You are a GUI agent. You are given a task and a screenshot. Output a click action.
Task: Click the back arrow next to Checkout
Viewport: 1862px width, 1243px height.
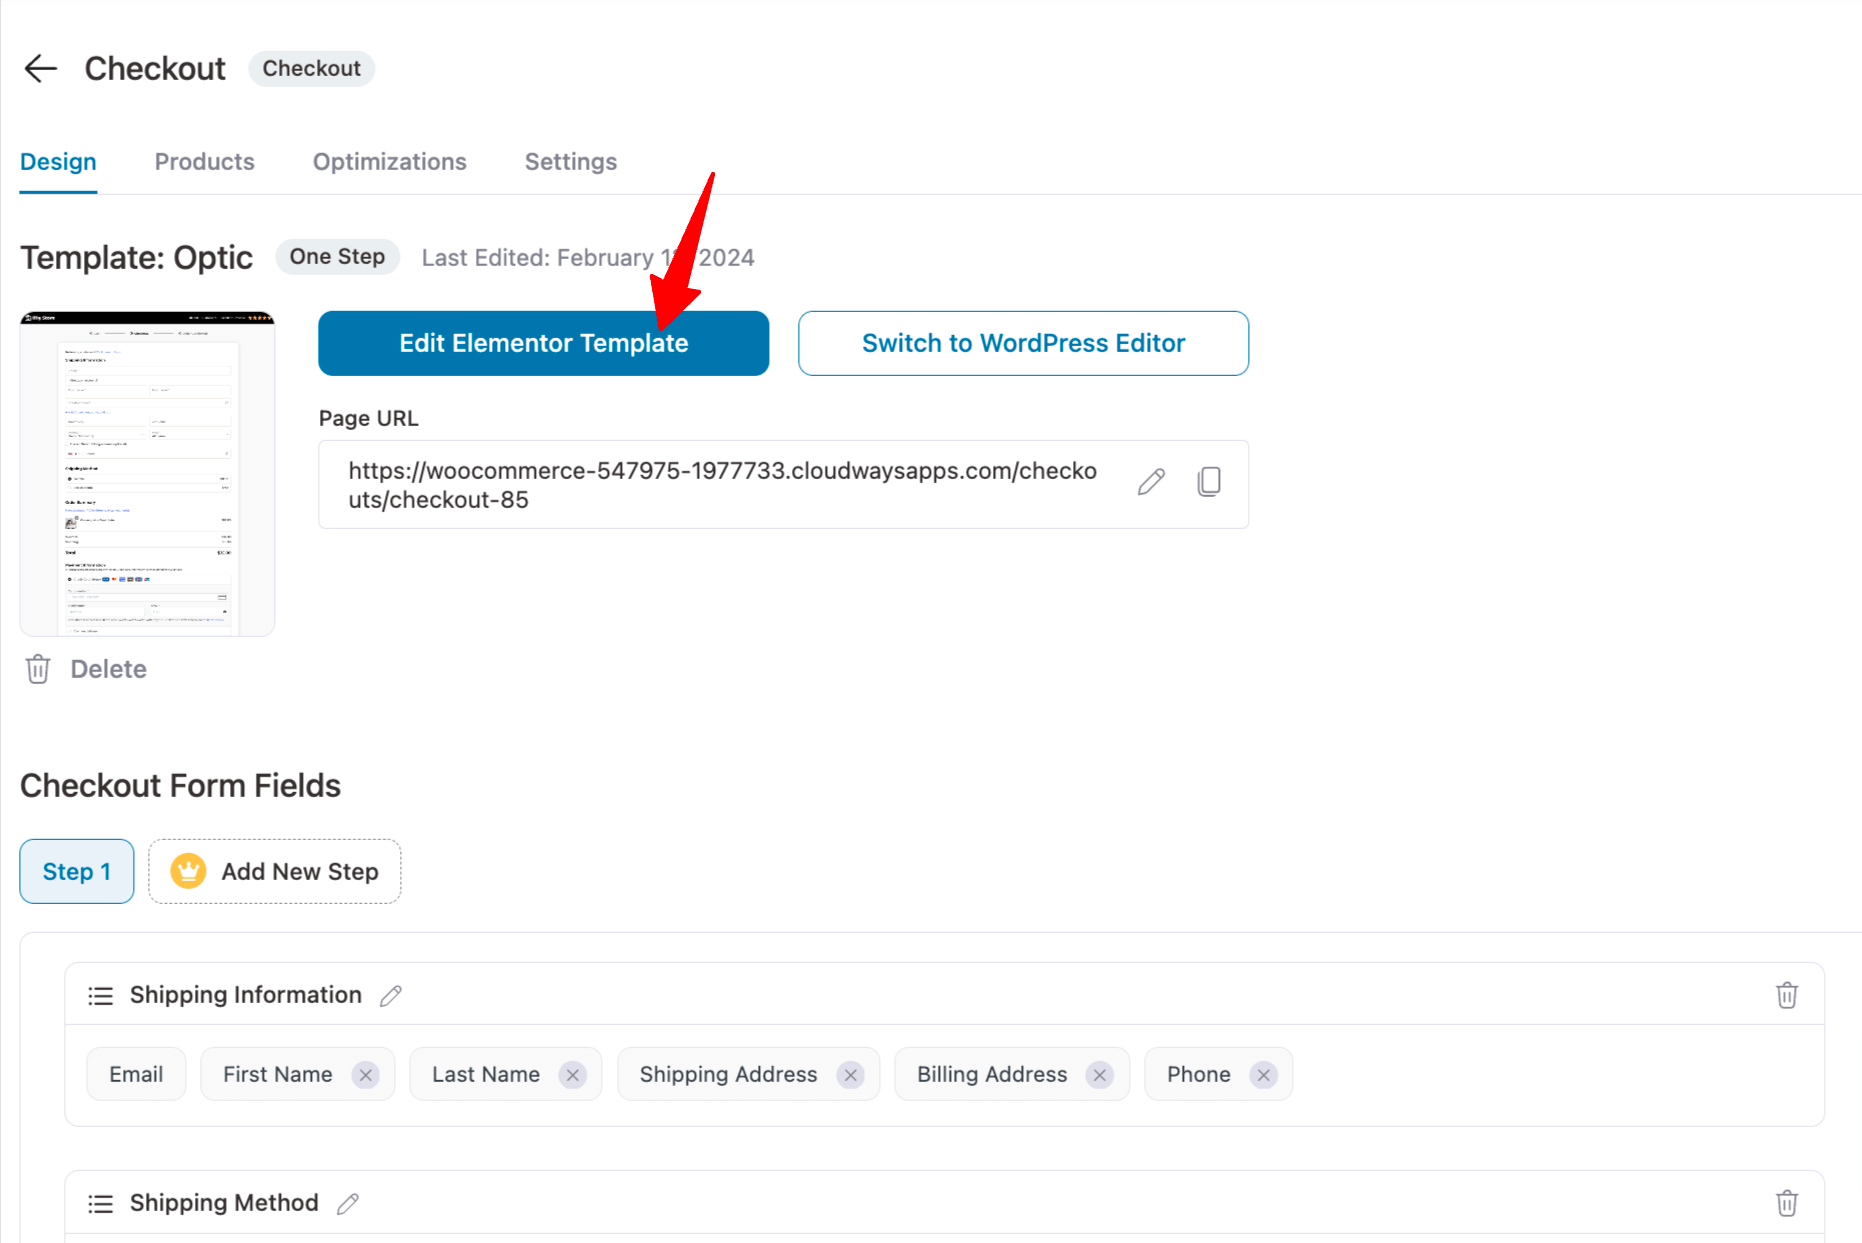point(41,69)
